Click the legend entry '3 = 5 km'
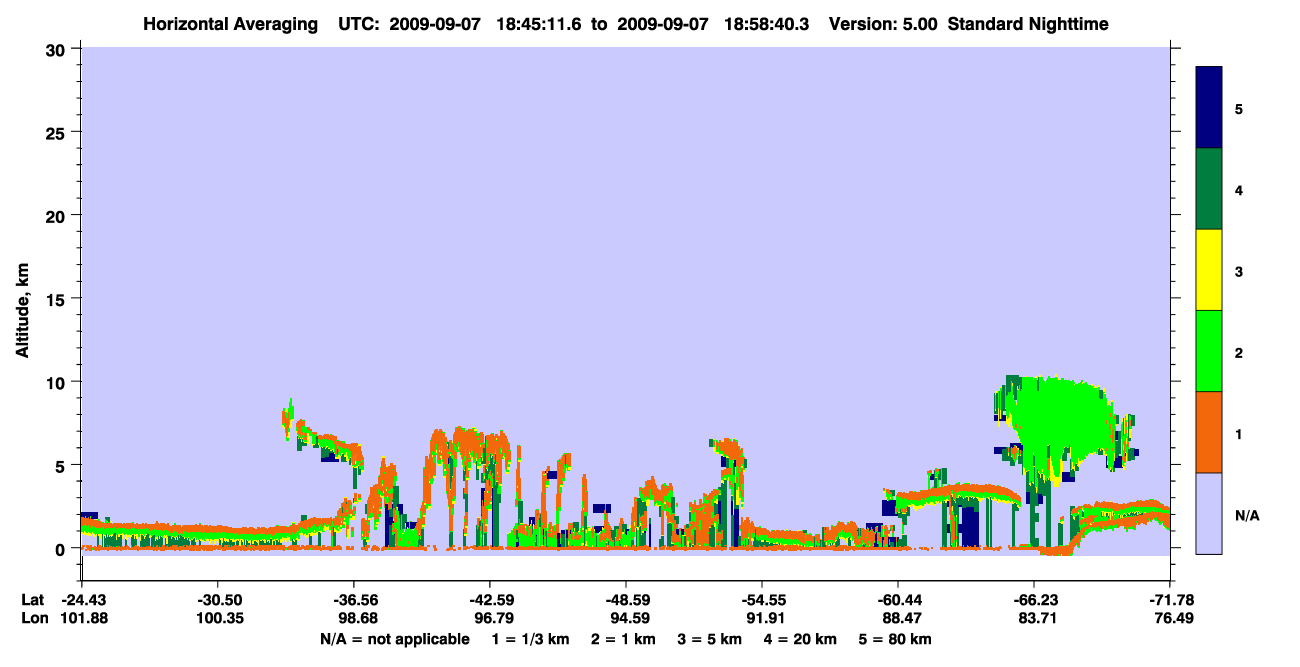 pyautogui.click(x=710, y=639)
